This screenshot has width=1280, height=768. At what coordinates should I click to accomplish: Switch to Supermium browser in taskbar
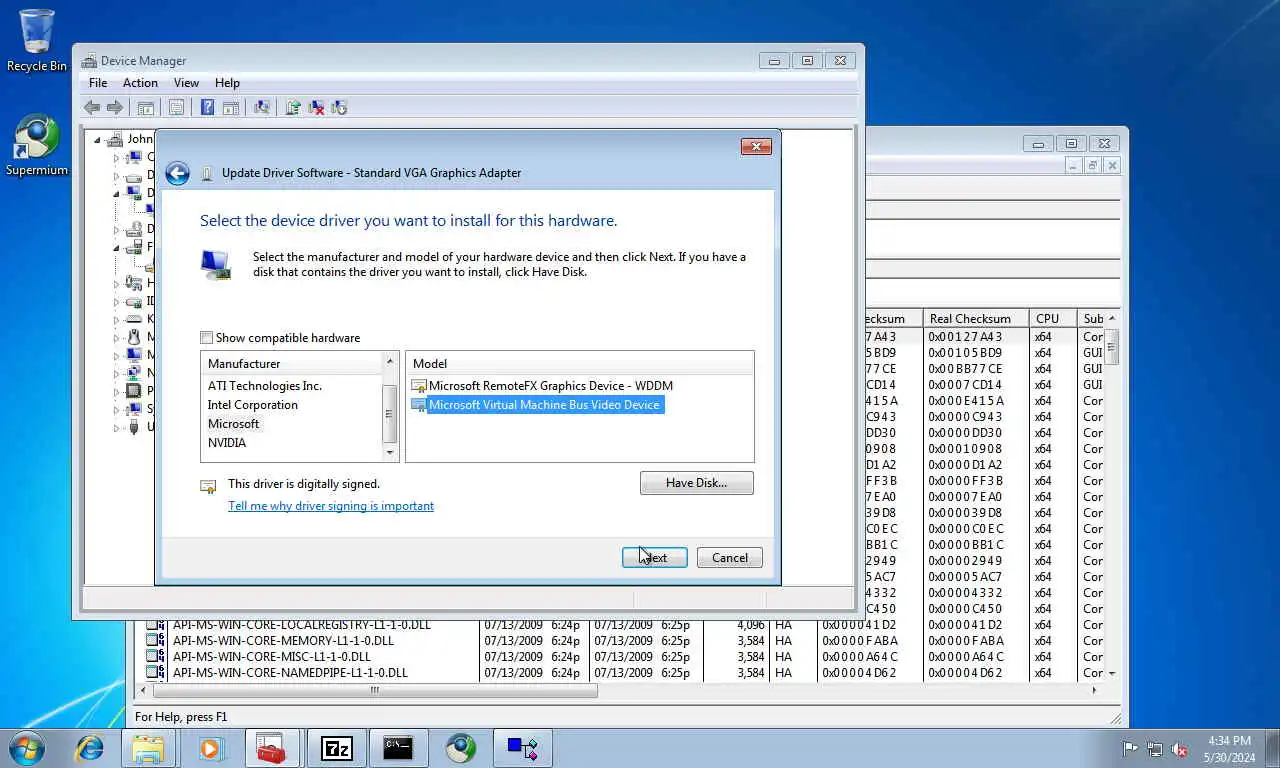461,748
